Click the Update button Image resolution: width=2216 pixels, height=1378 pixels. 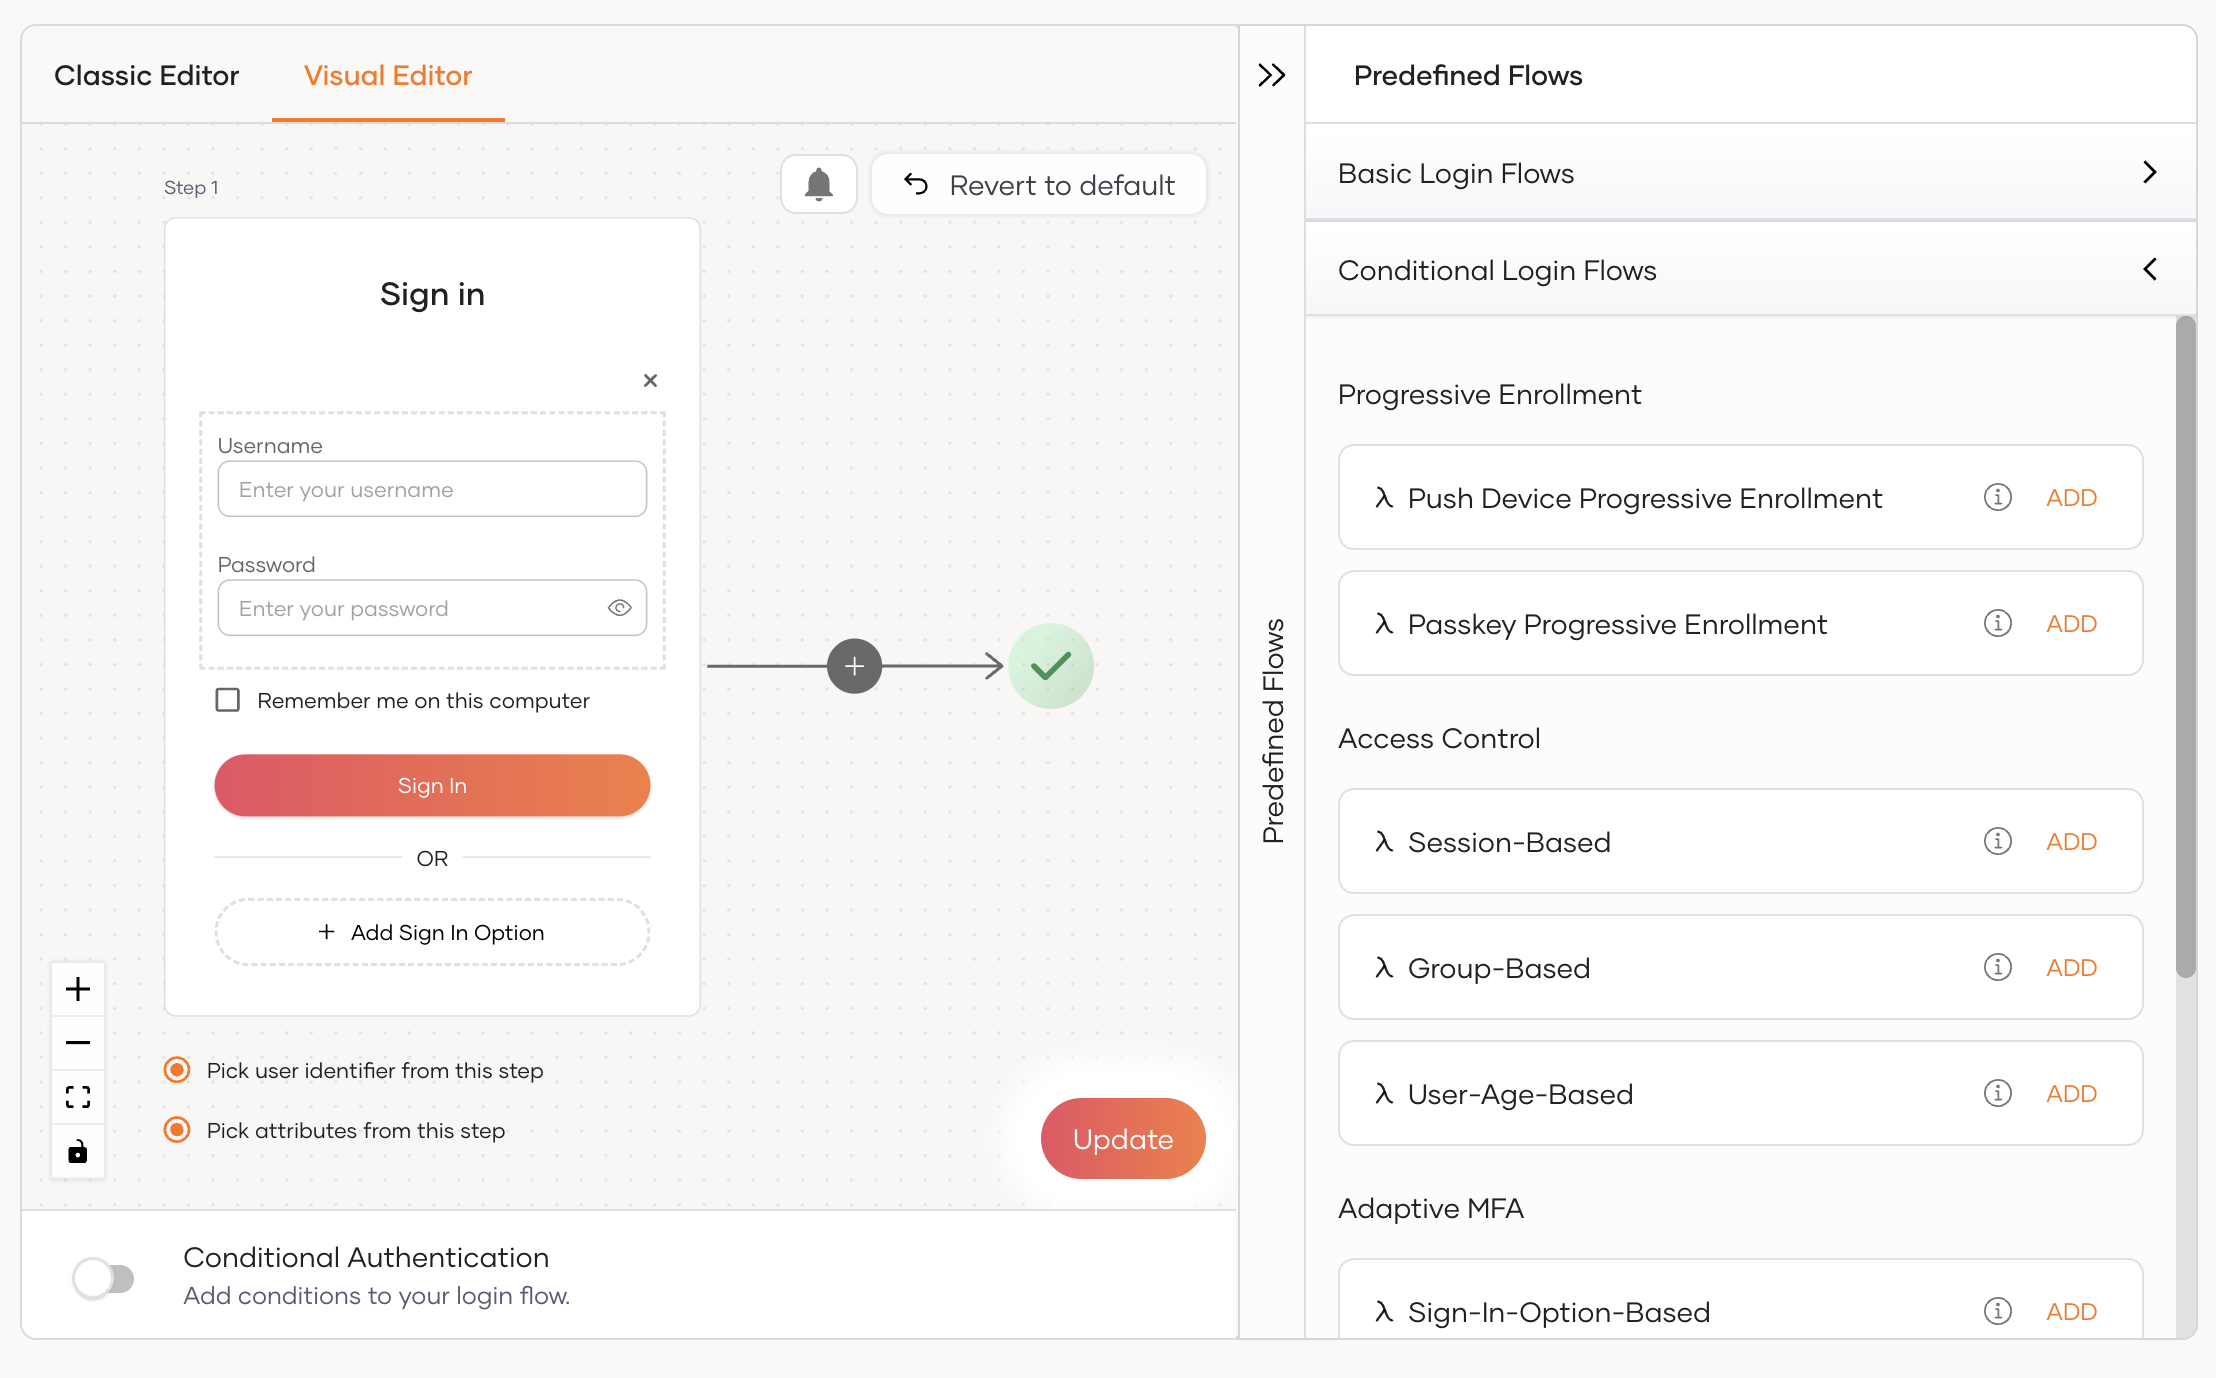(1123, 1139)
